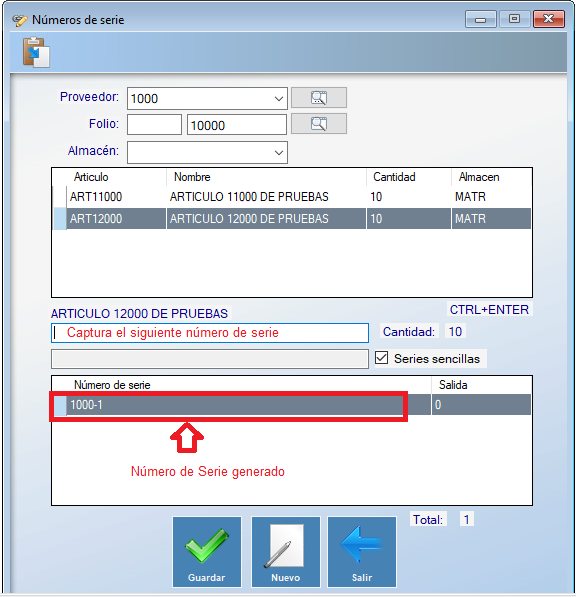Select serial number 1000-1 row

tap(292, 404)
